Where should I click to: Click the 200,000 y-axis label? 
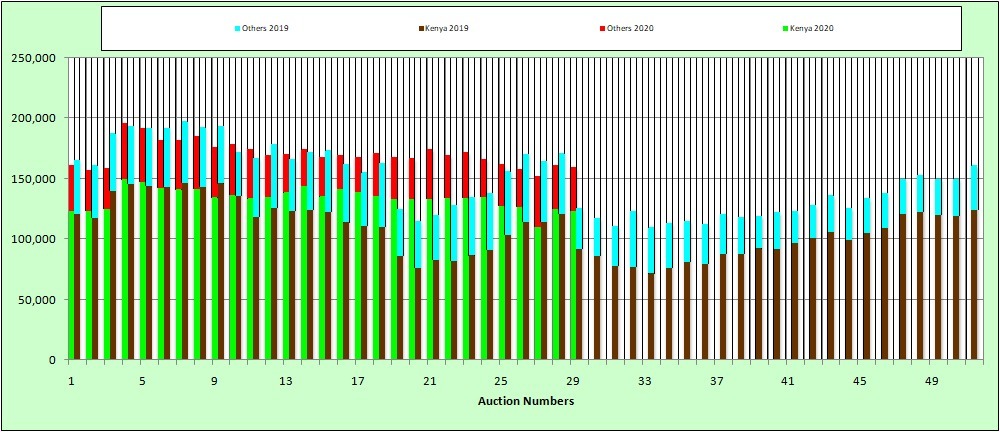[35, 118]
